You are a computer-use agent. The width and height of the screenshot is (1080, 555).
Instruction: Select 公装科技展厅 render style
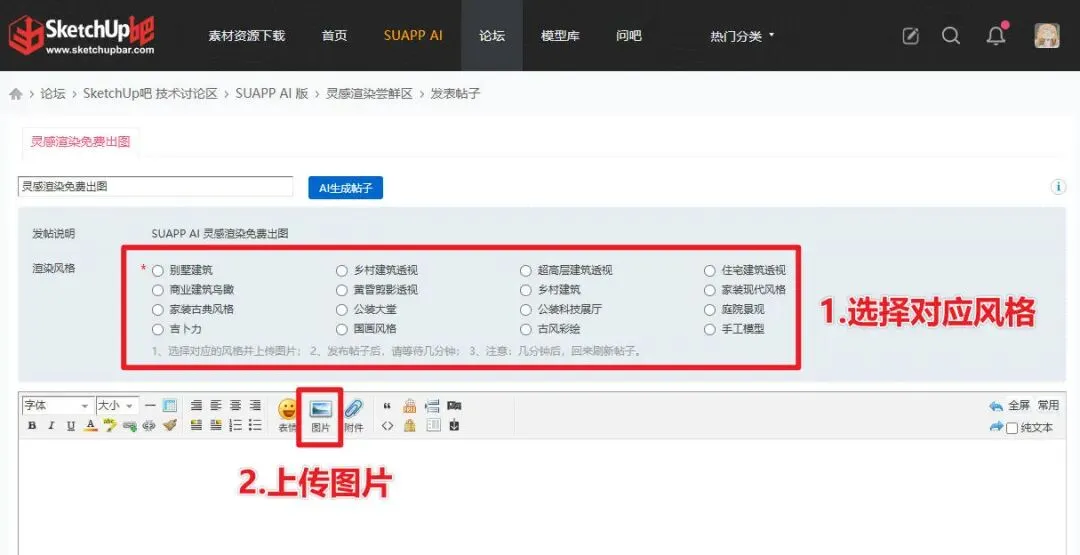coord(526,310)
